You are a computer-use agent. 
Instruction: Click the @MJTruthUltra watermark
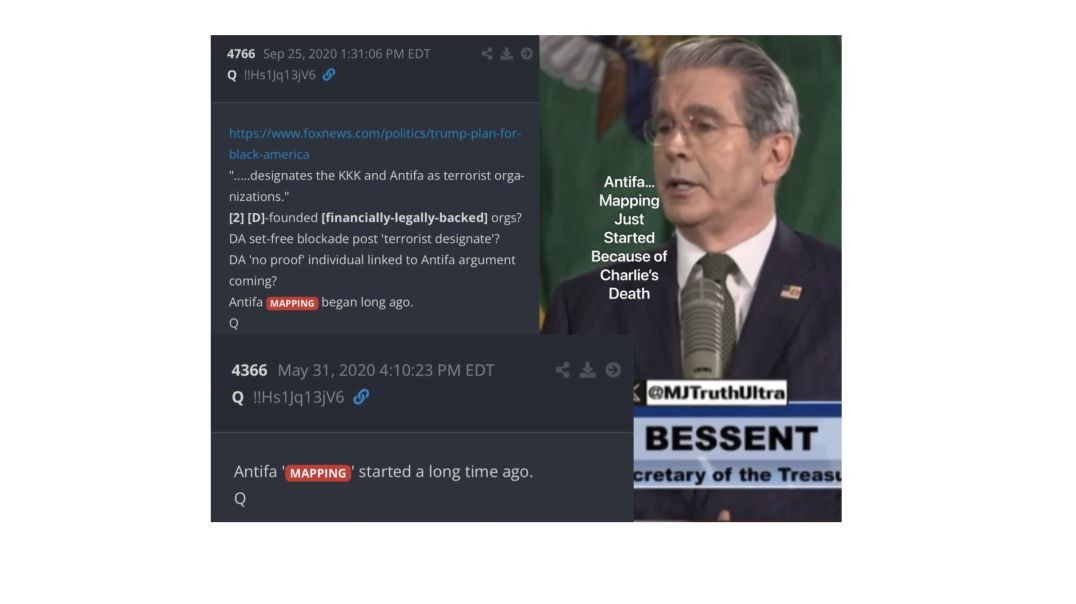[716, 393]
